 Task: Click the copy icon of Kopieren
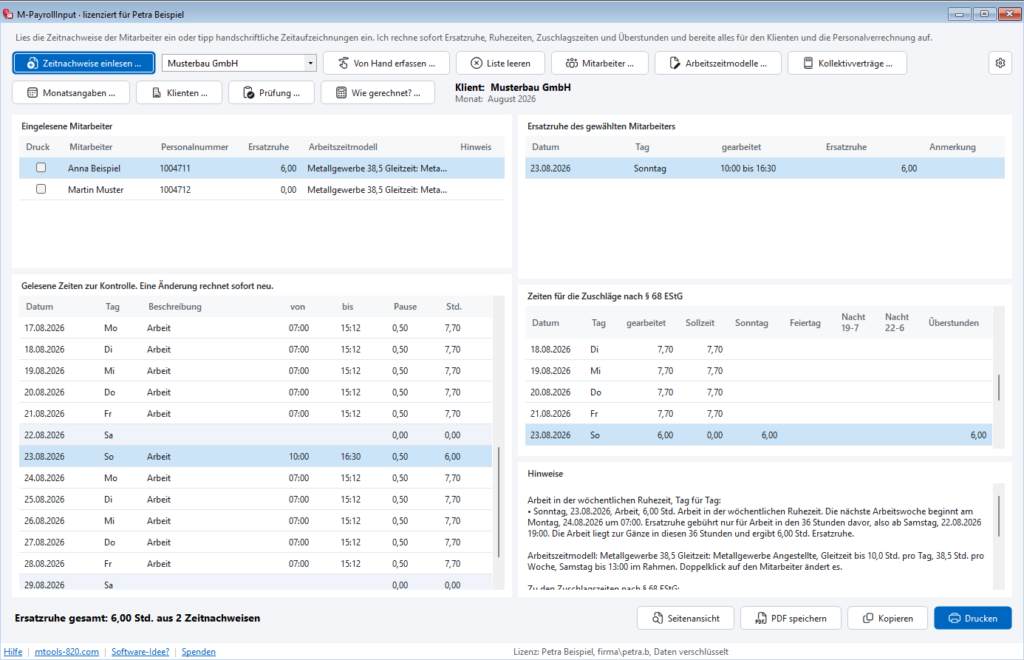(x=868, y=618)
